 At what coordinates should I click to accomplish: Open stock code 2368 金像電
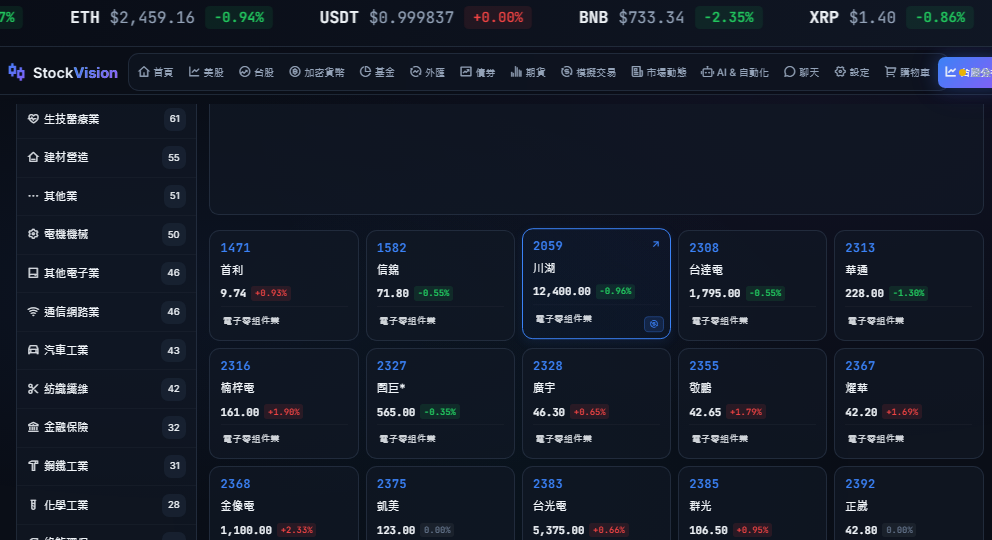pyautogui.click(x=235, y=484)
